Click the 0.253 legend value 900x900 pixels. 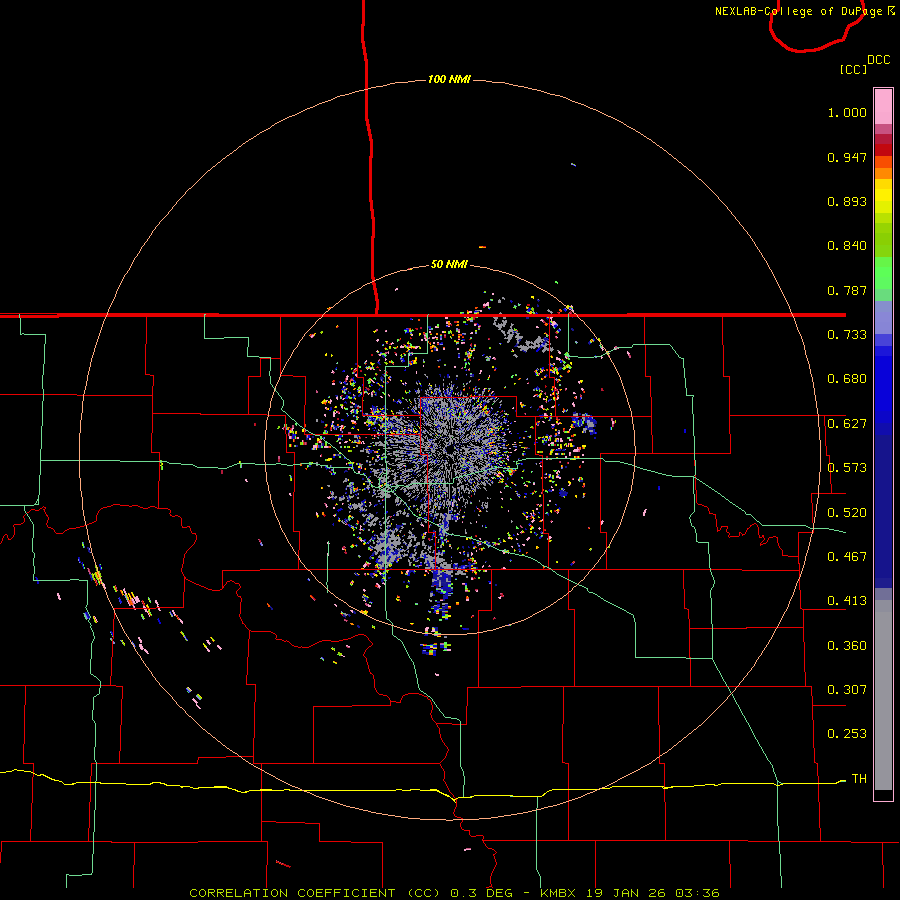point(847,734)
